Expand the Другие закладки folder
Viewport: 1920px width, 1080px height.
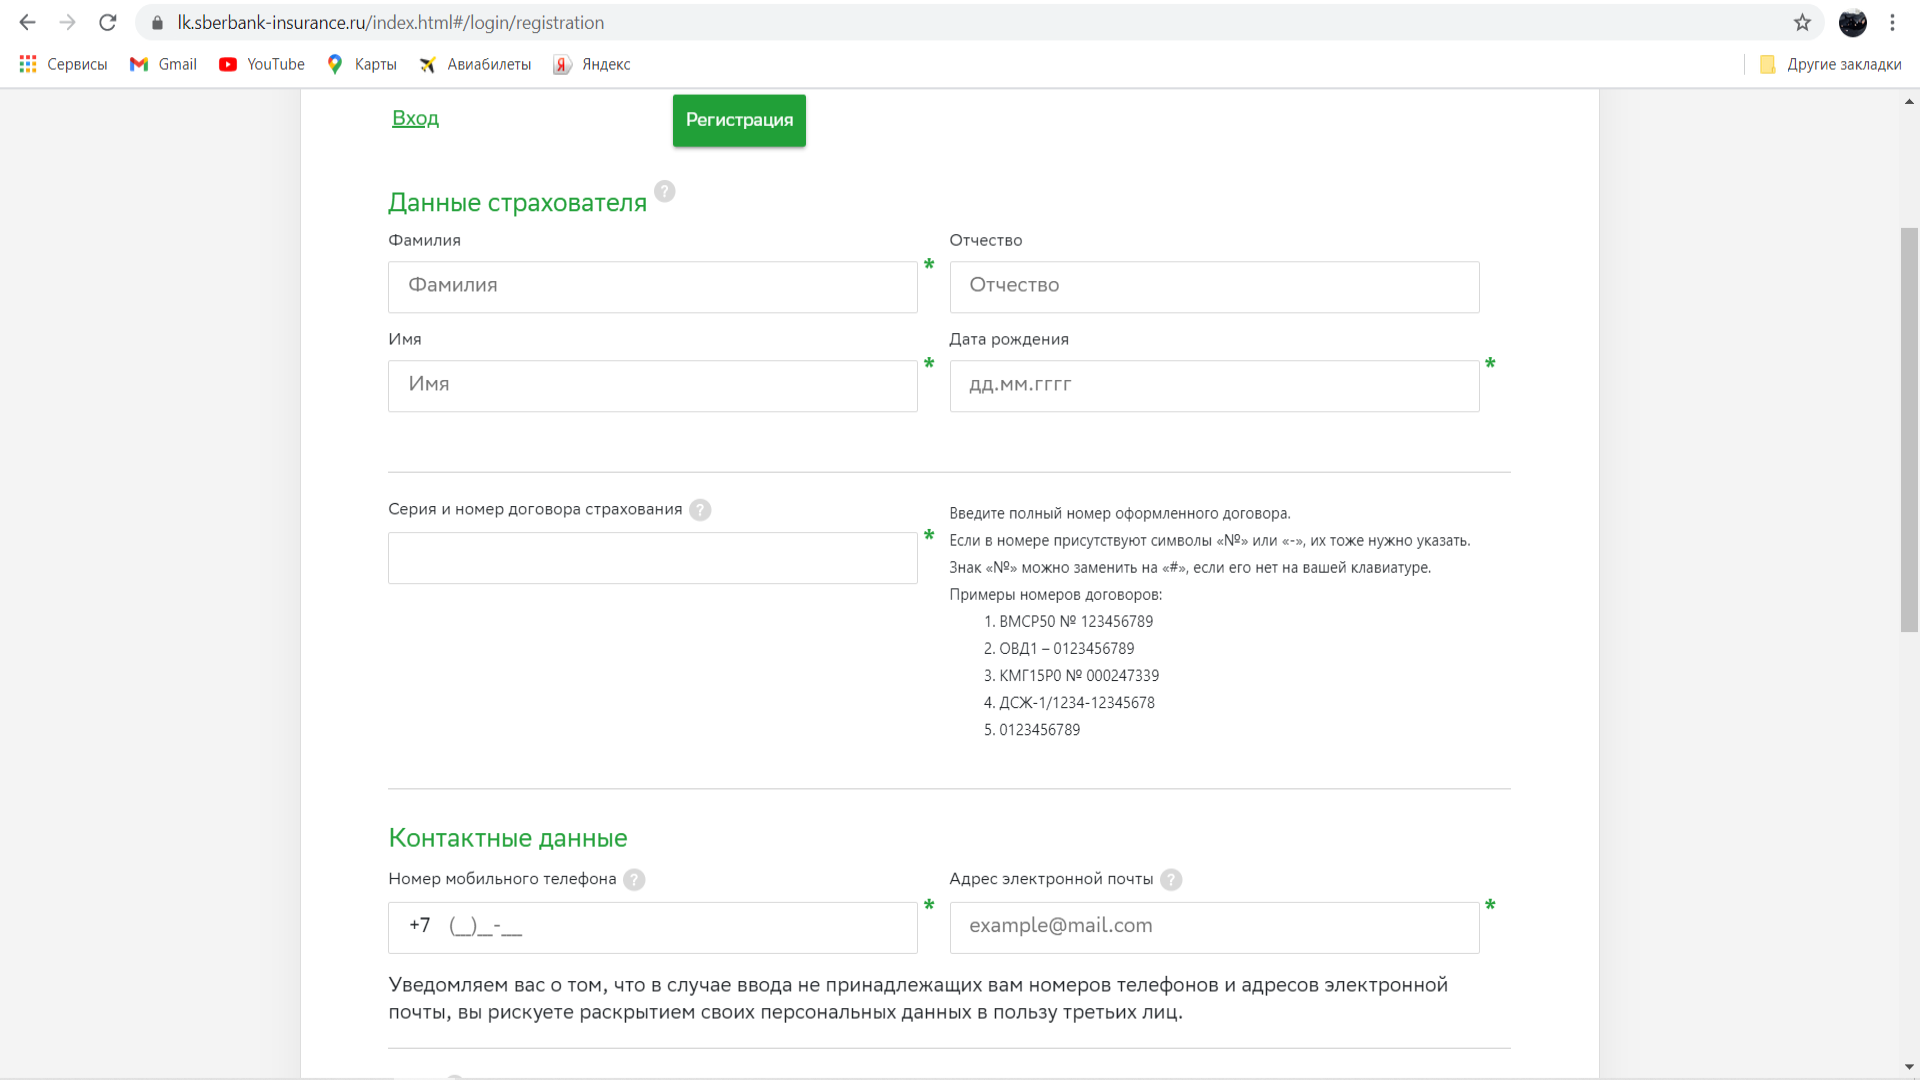(x=1830, y=64)
